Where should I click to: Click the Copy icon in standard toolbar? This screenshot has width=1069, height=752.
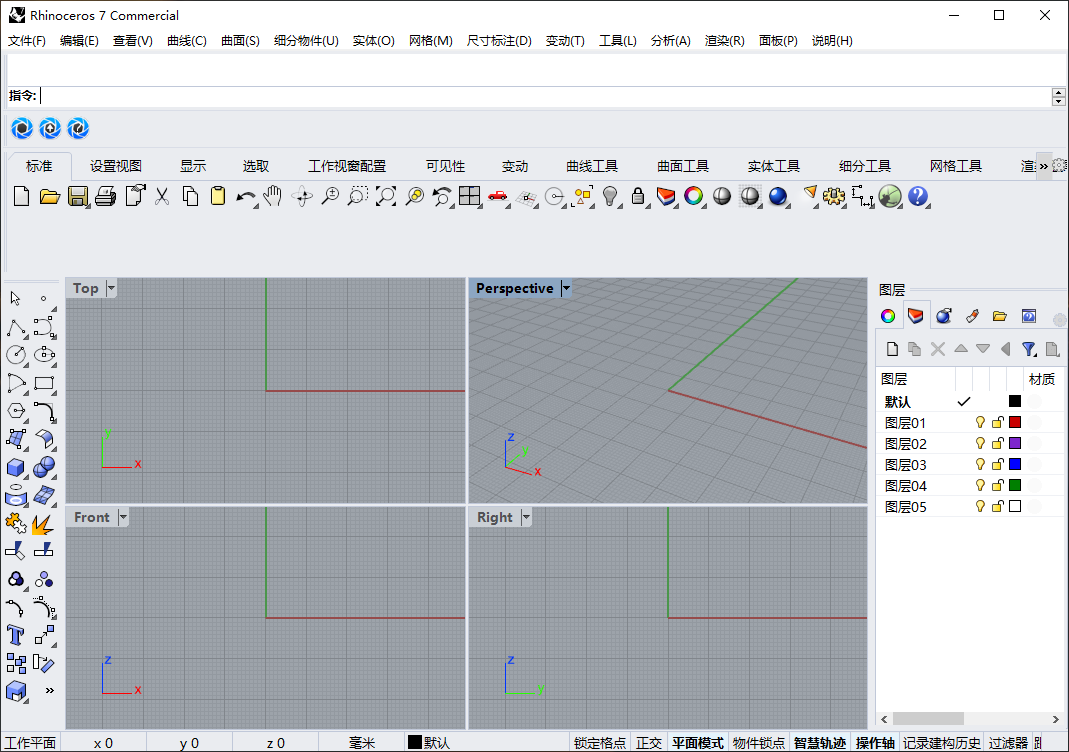click(190, 196)
